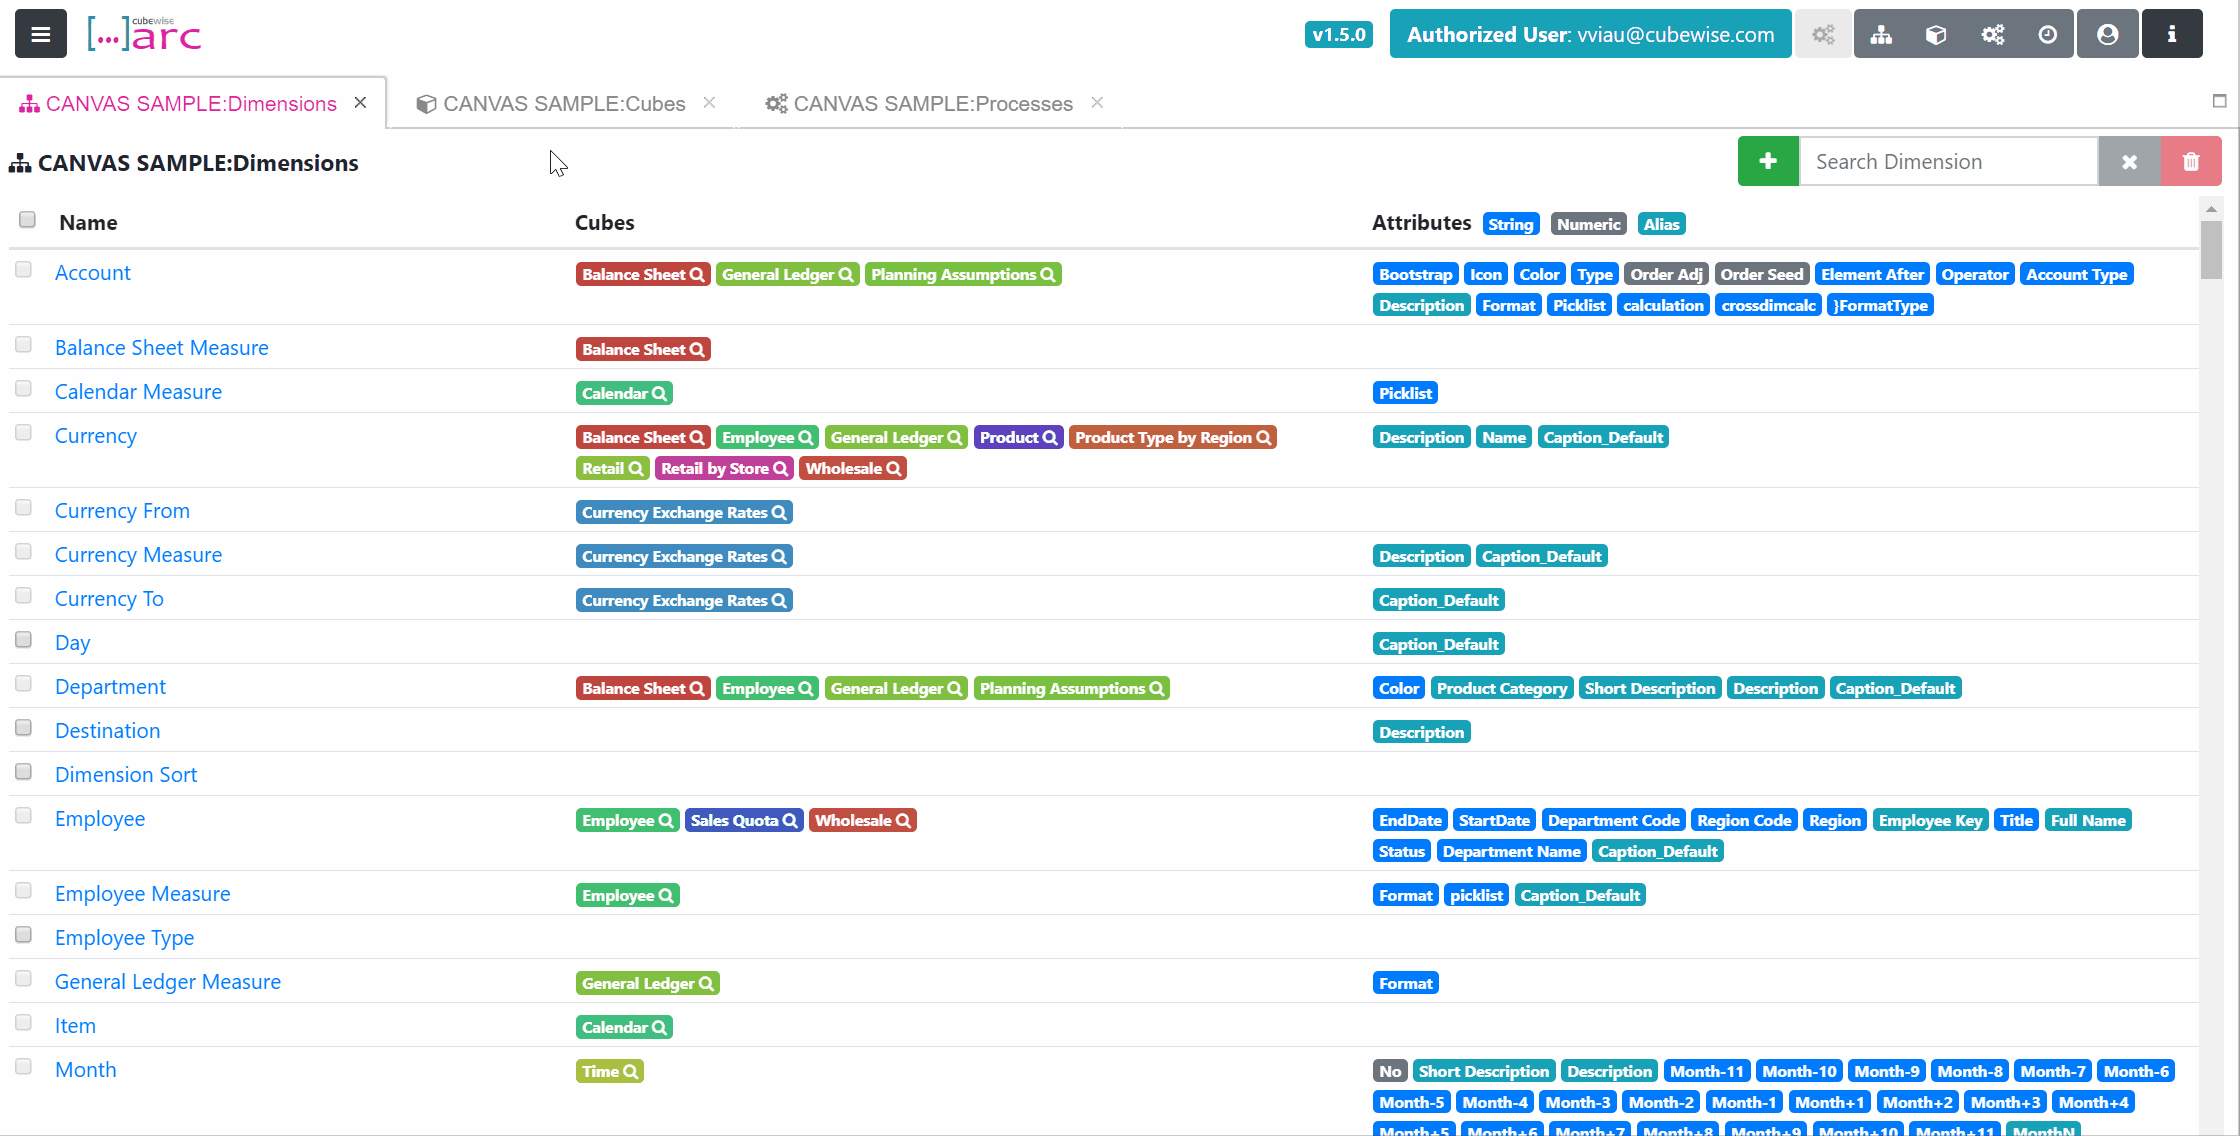2240x1136 pixels.
Task: Click the info icon button
Action: [2171, 35]
